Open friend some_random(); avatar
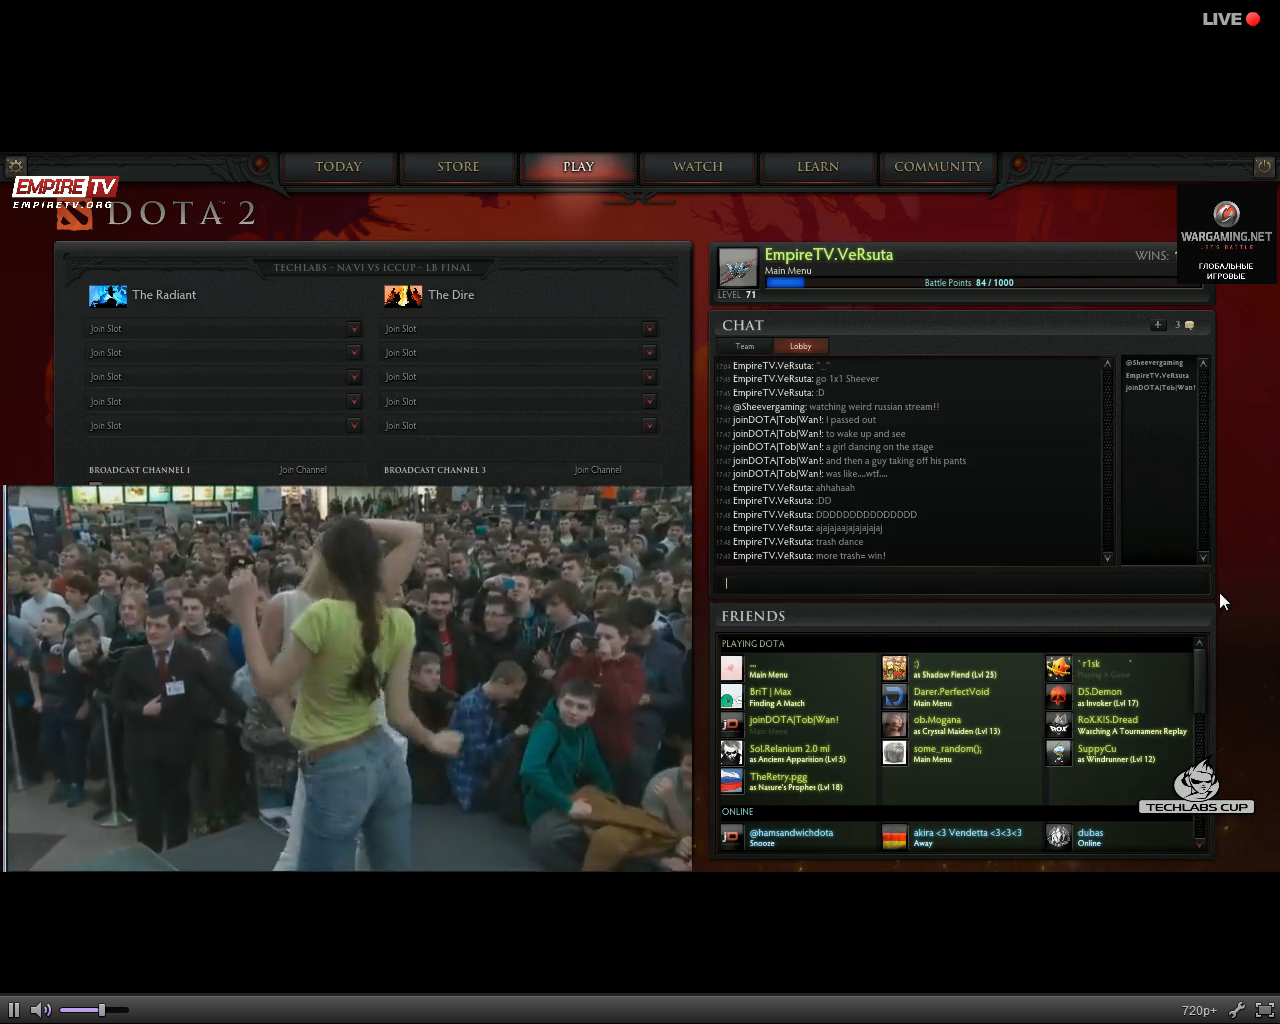The image size is (1280, 1024). click(x=894, y=753)
